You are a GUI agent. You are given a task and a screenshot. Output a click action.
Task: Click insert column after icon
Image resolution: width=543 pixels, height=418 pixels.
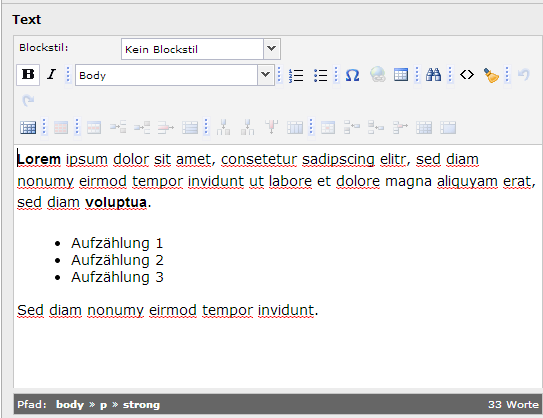[x=247, y=127]
